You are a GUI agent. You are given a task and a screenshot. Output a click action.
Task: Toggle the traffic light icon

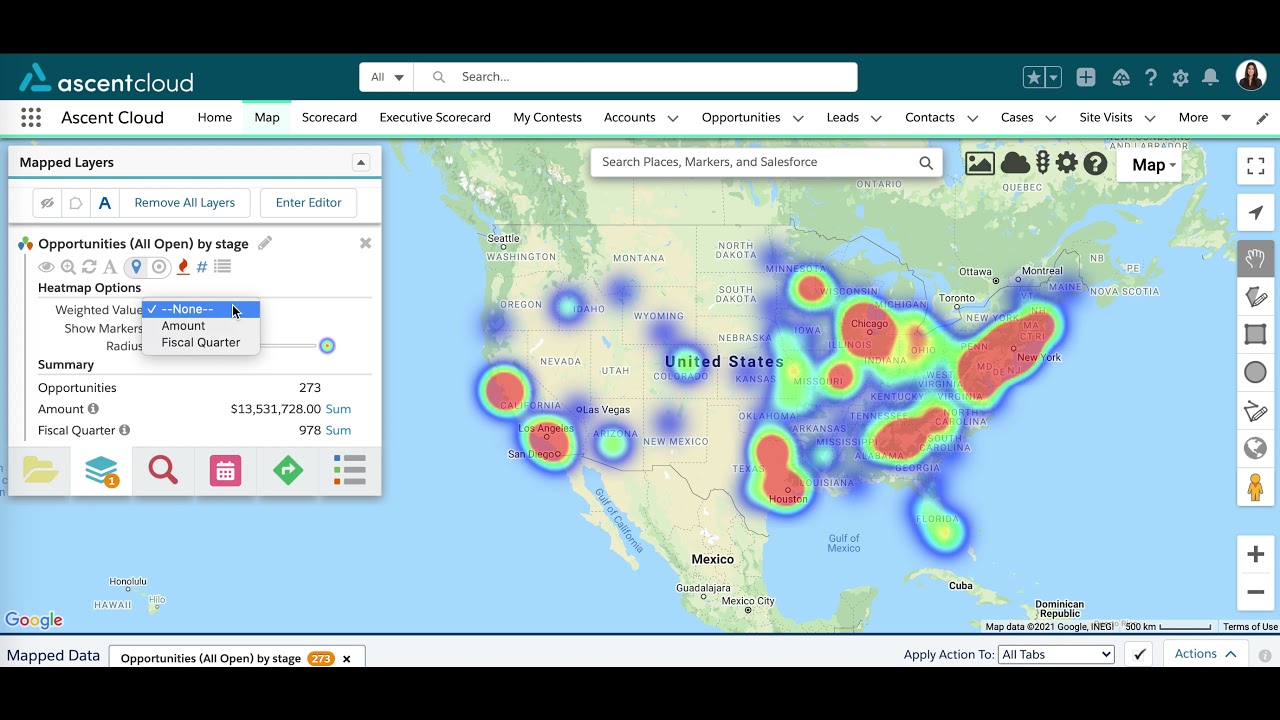[x=1043, y=163]
